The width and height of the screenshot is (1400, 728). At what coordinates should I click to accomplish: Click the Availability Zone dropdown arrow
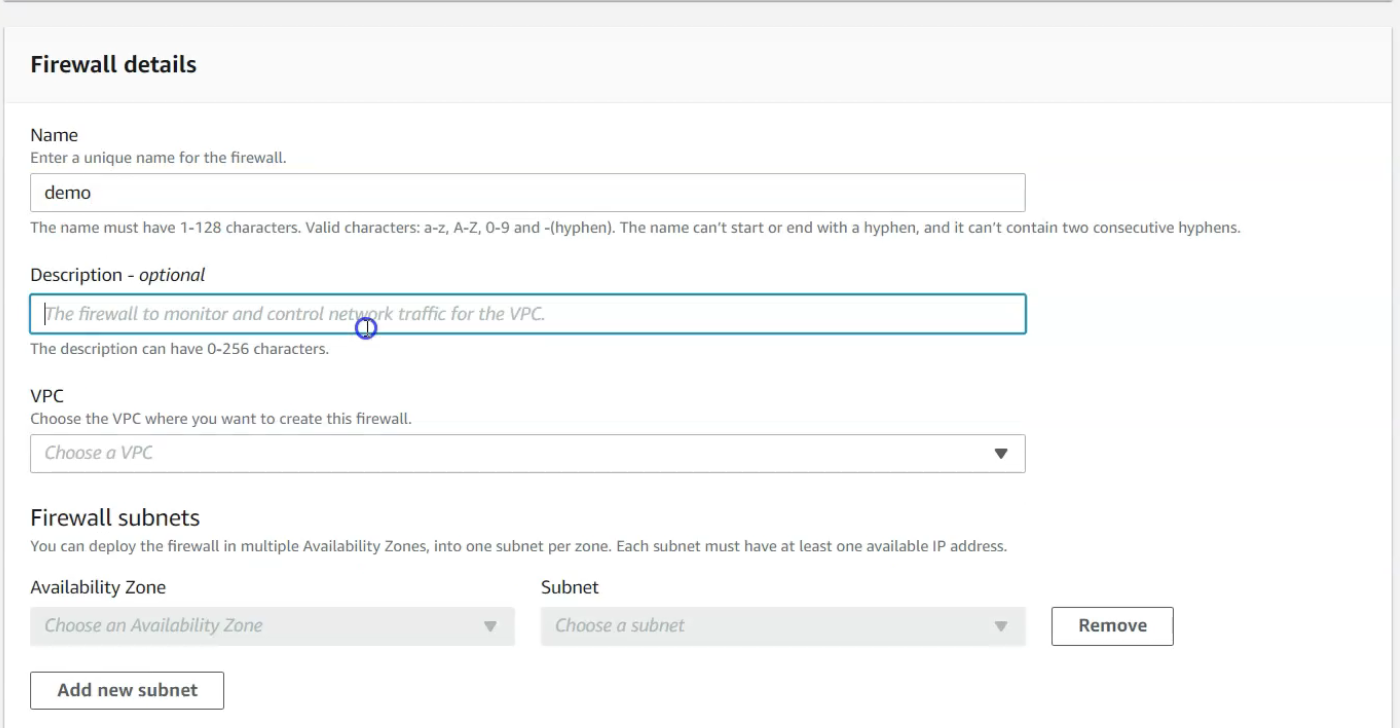(490, 626)
